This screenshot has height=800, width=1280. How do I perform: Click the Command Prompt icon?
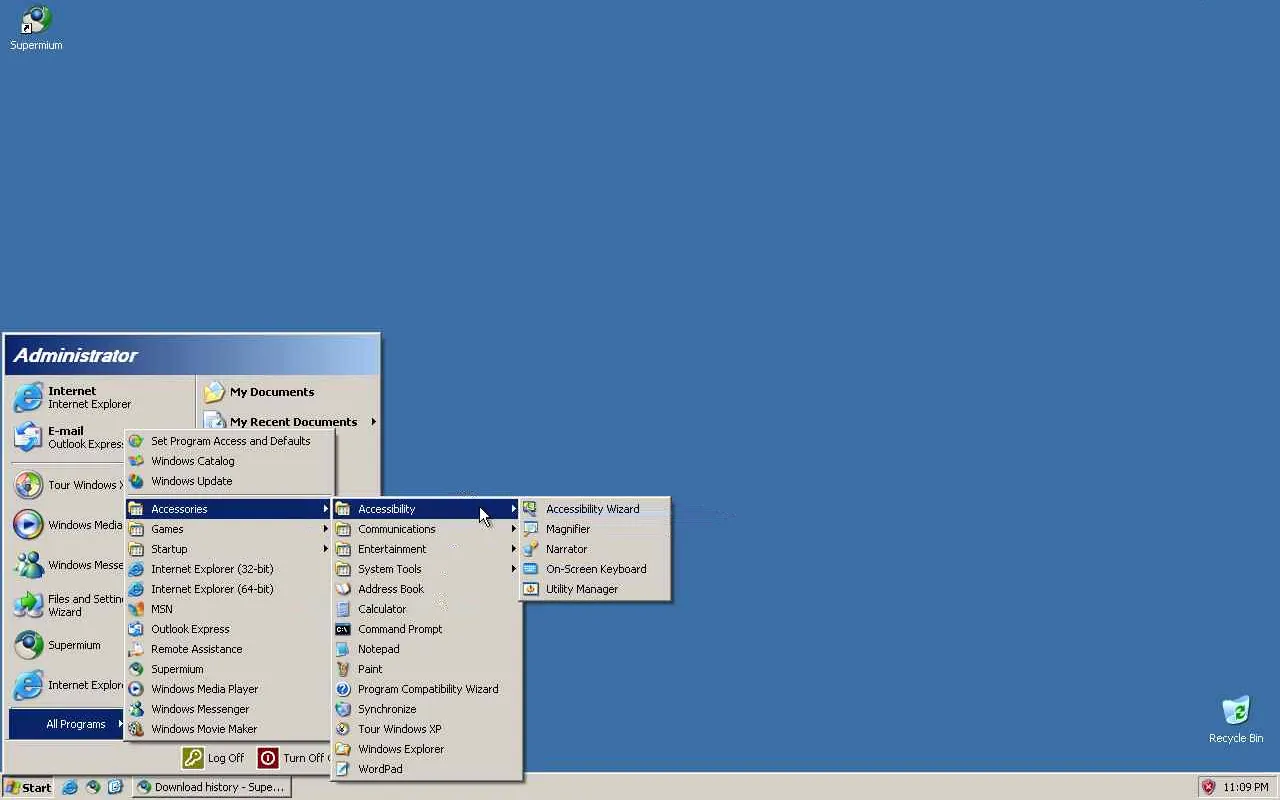pos(343,629)
